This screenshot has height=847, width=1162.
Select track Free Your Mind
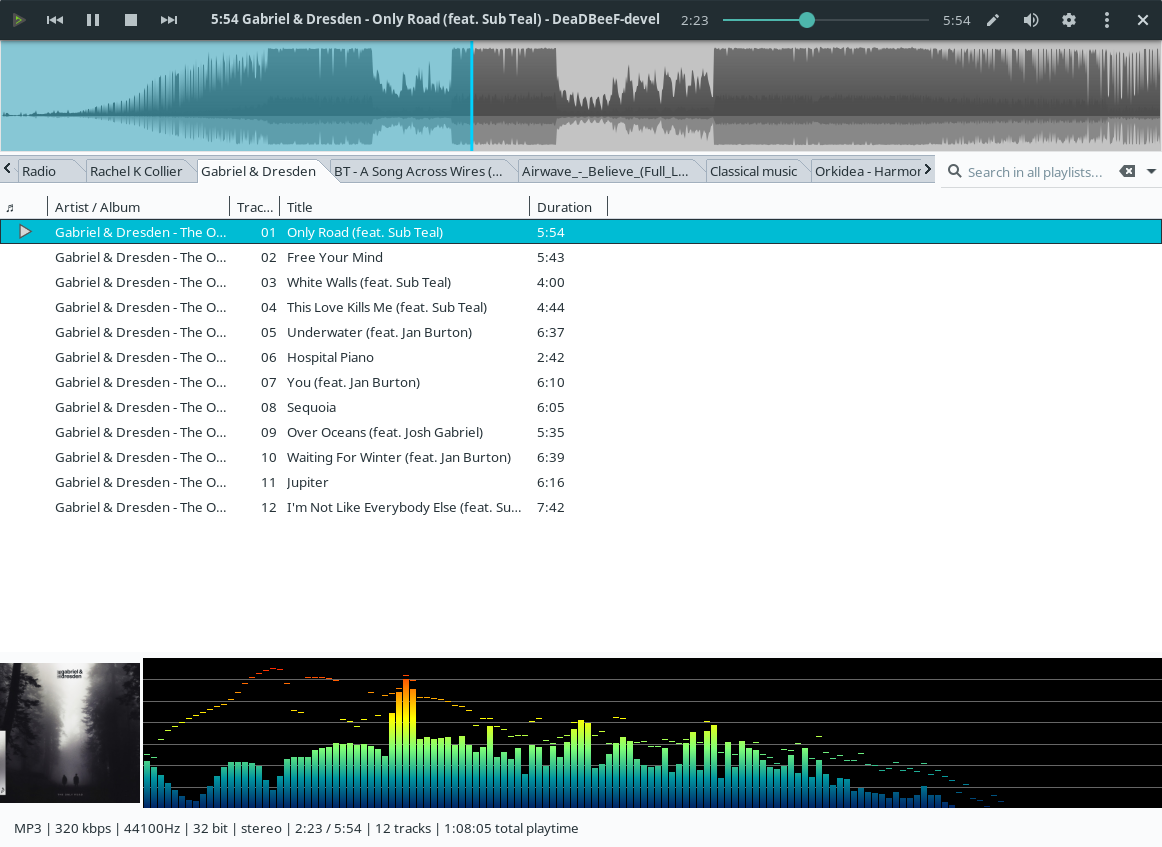click(x=581, y=257)
